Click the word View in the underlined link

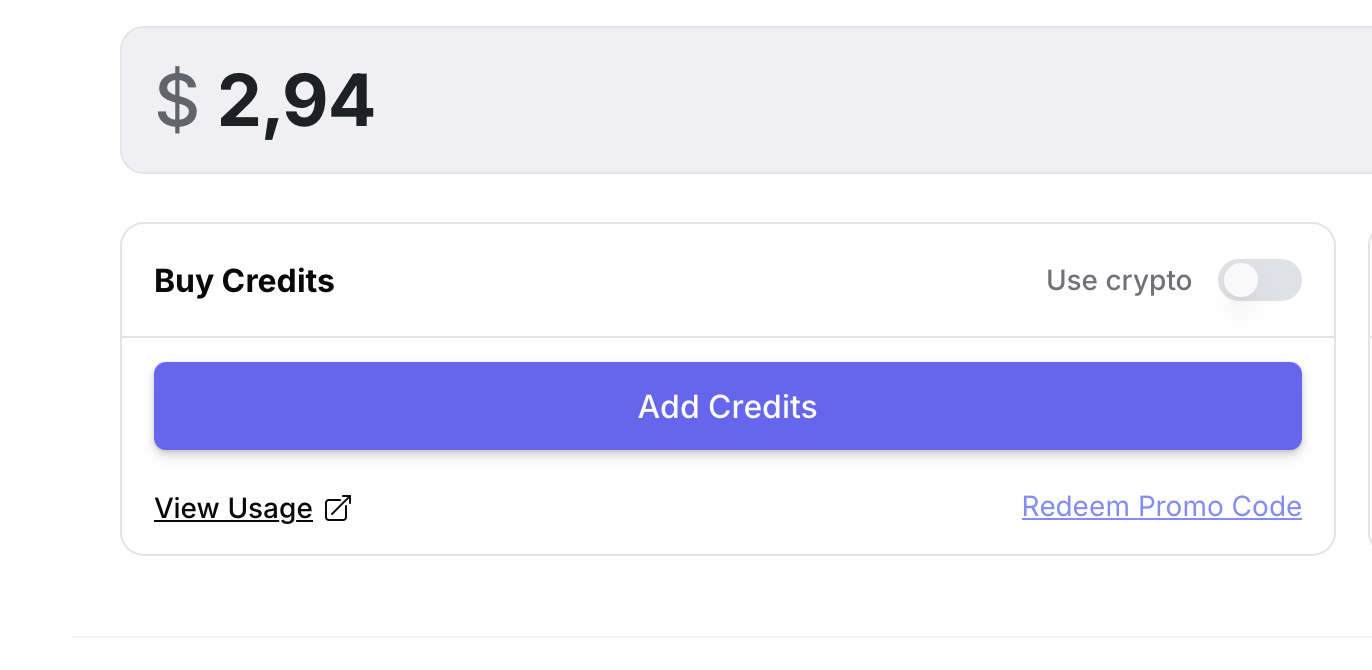(x=187, y=509)
